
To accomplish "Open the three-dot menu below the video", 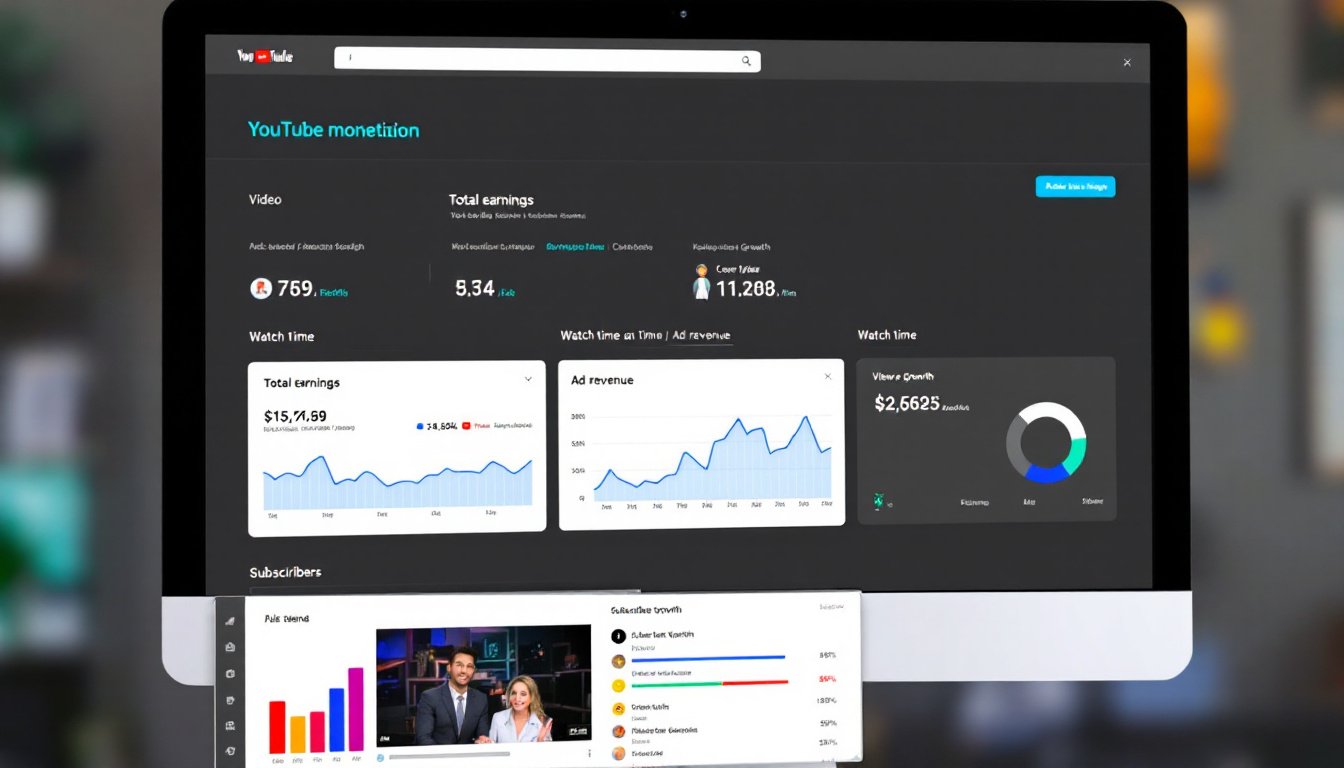I will tap(590, 753).
